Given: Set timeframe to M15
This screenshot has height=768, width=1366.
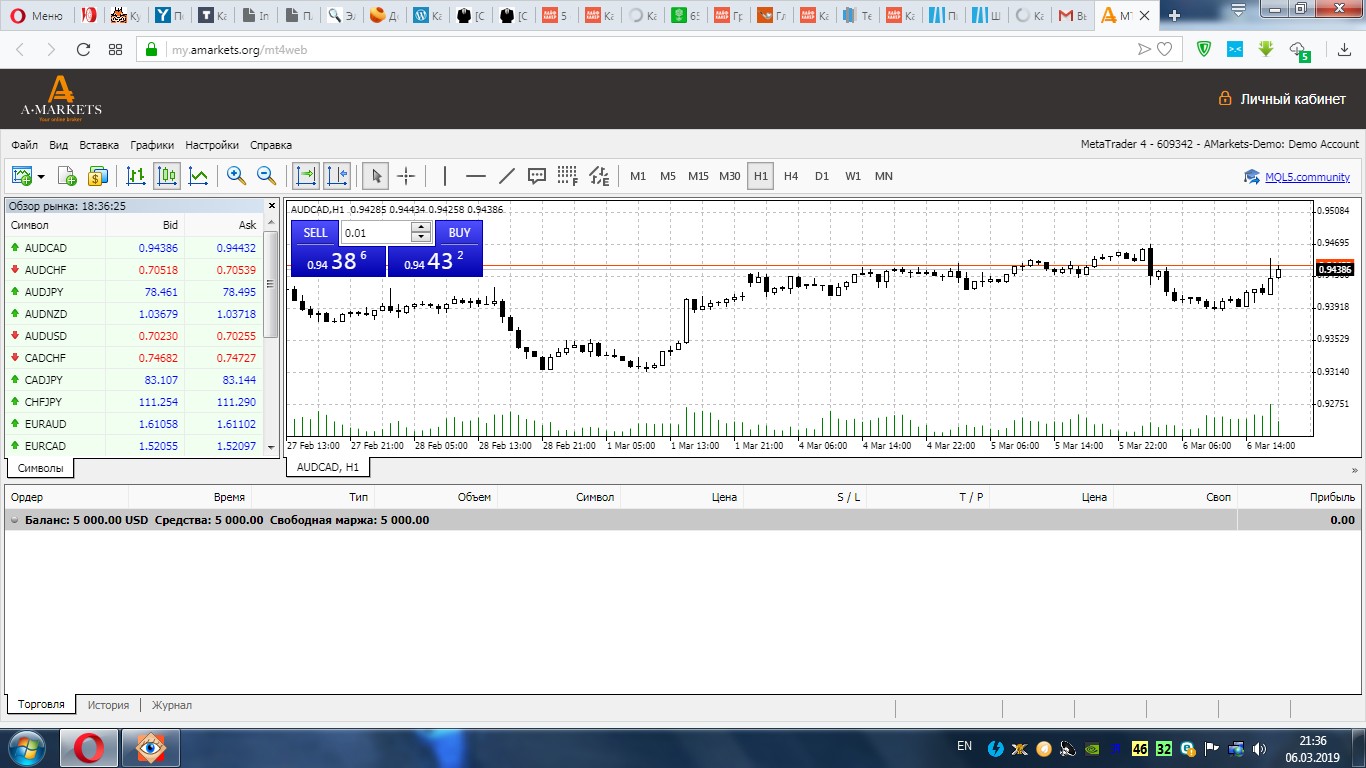Looking at the screenshot, I should [698, 176].
